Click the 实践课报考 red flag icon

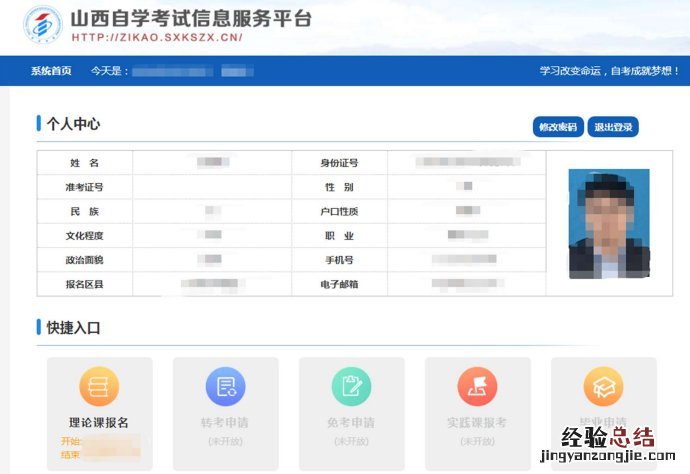click(x=477, y=387)
